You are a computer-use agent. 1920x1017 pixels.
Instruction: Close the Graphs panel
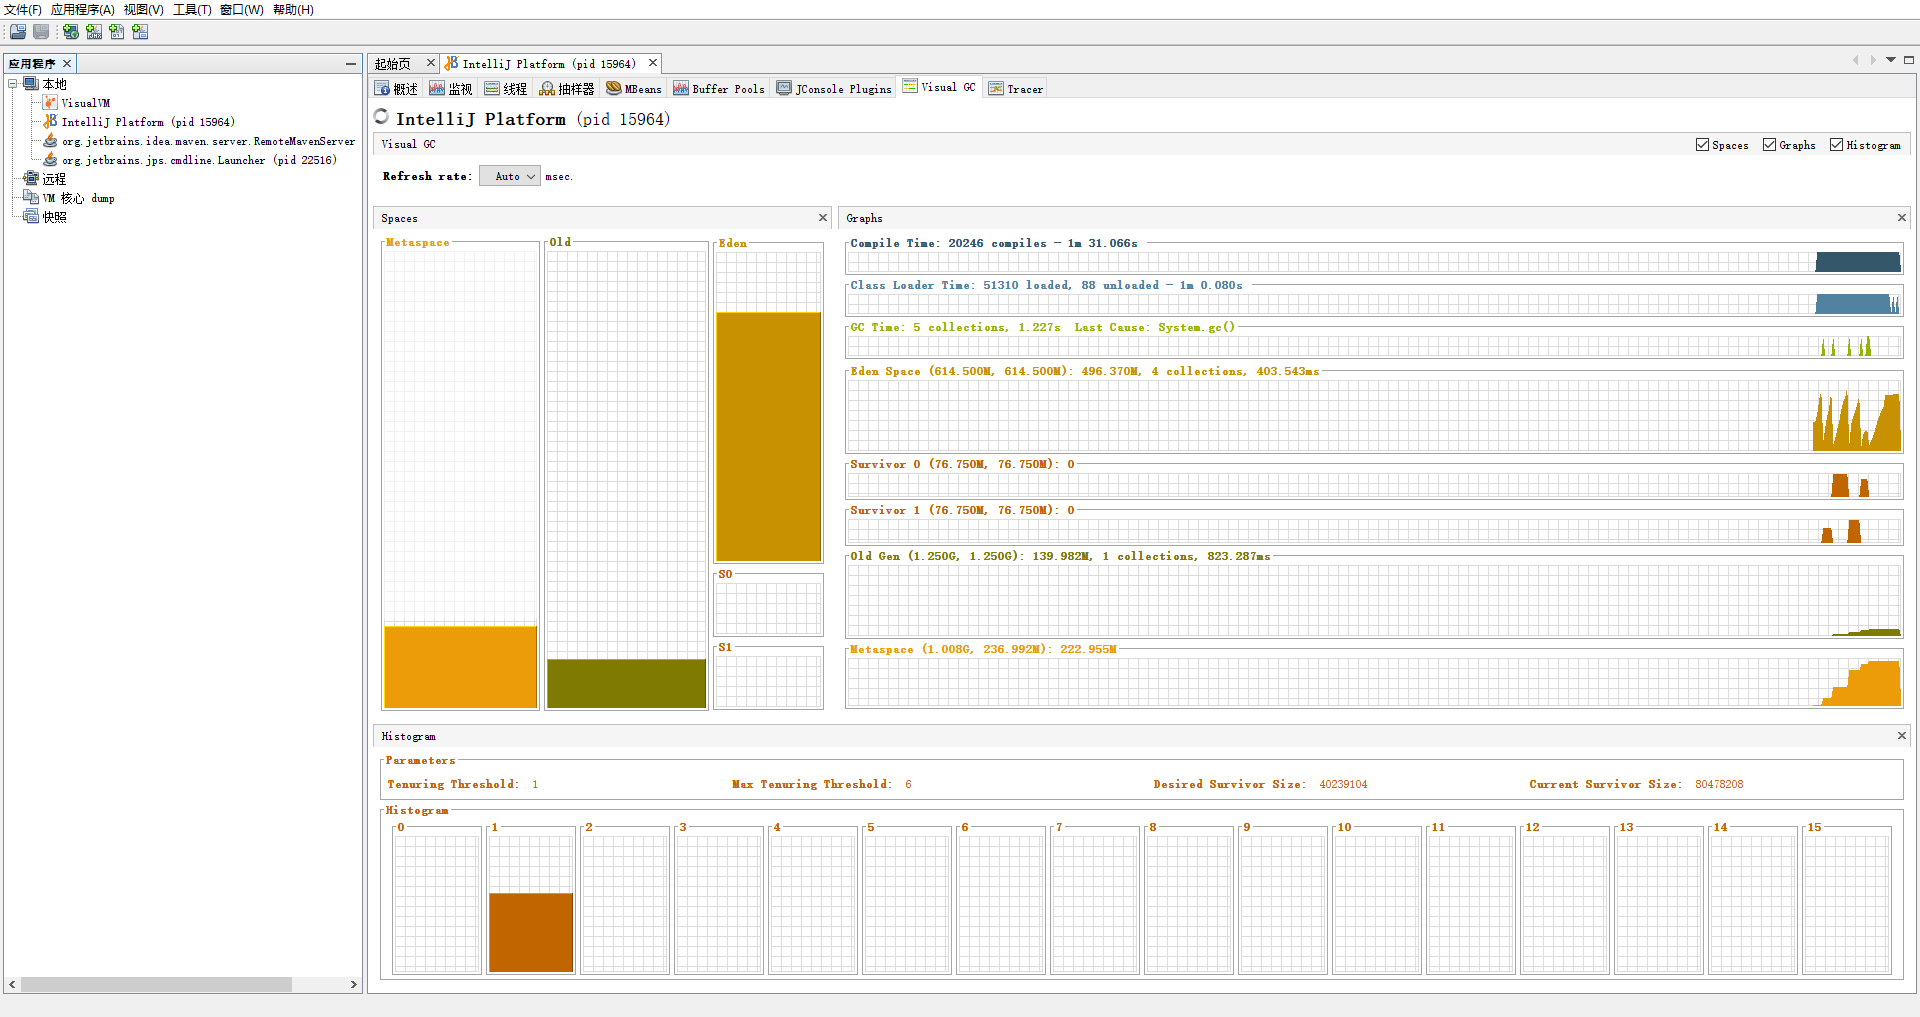point(1902,218)
